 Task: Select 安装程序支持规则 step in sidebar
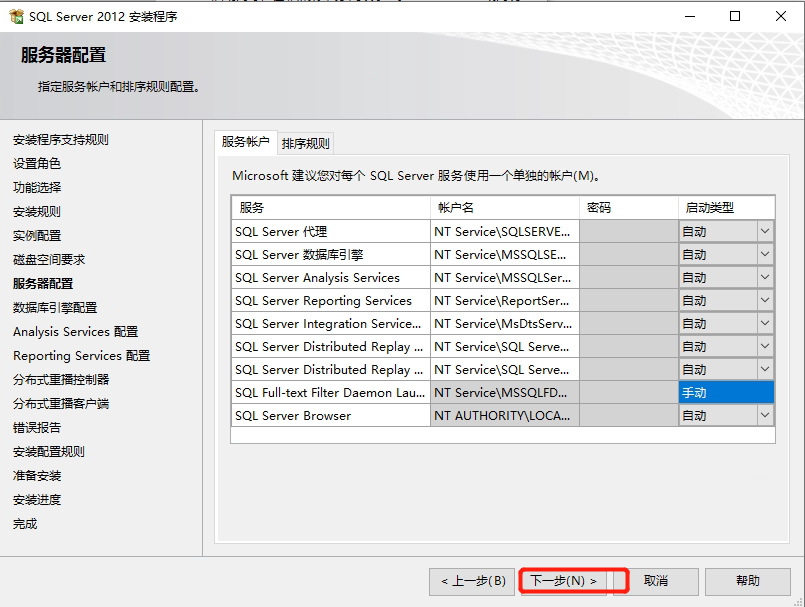click(x=61, y=140)
